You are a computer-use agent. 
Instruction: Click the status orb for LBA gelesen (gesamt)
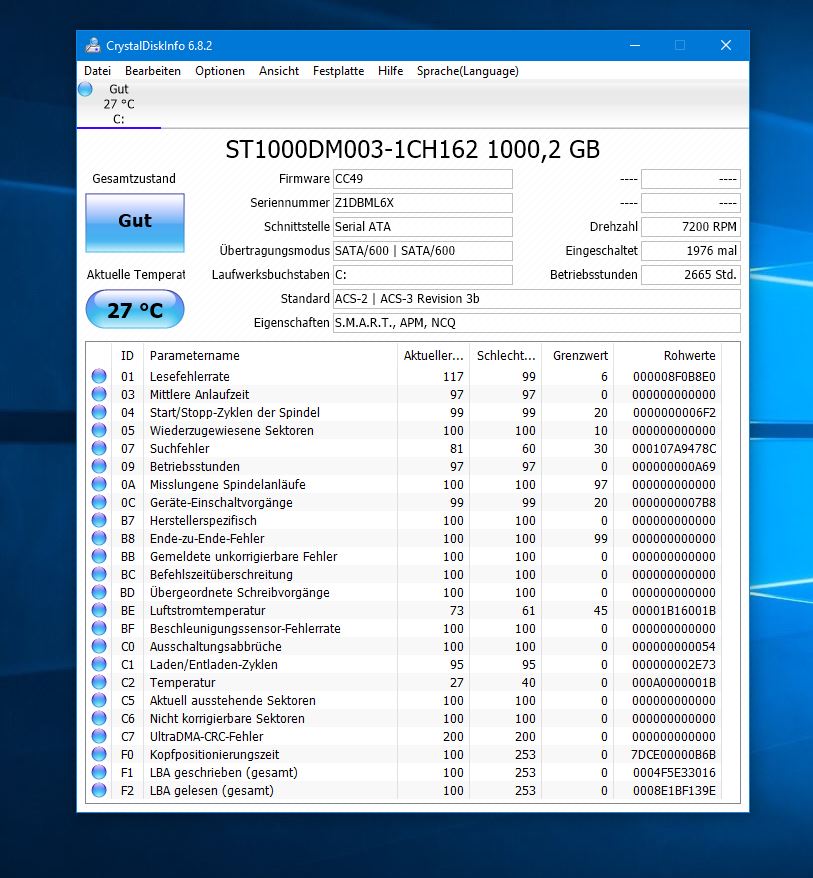[x=99, y=790]
